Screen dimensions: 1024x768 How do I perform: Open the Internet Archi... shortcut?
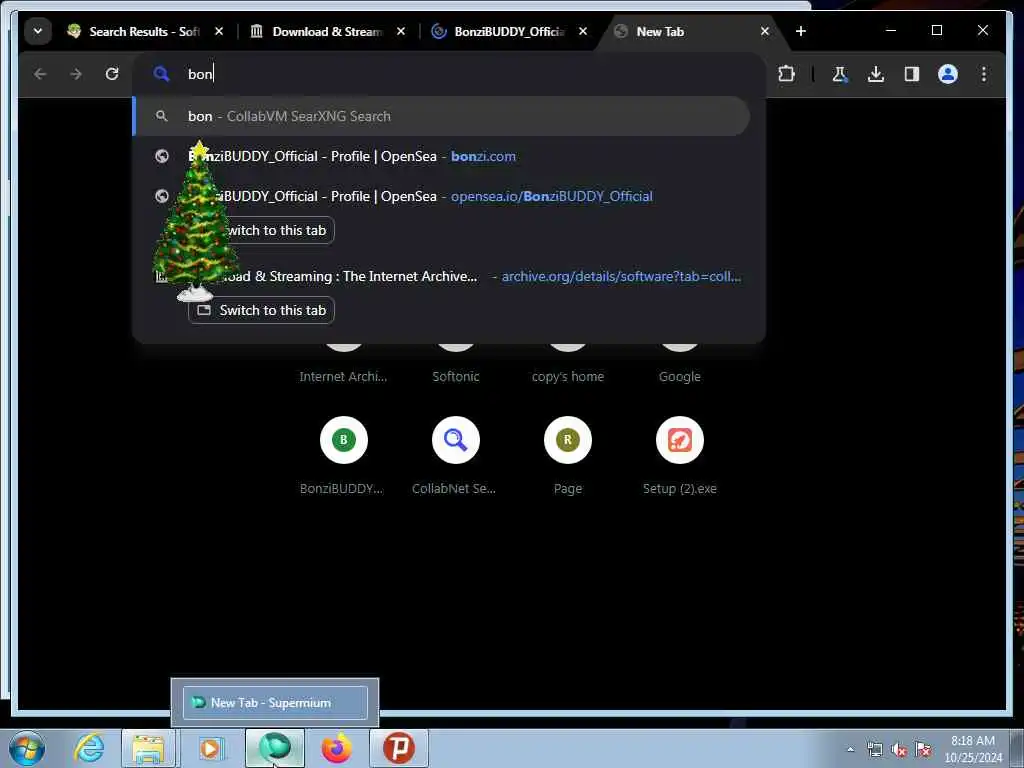click(x=344, y=367)
